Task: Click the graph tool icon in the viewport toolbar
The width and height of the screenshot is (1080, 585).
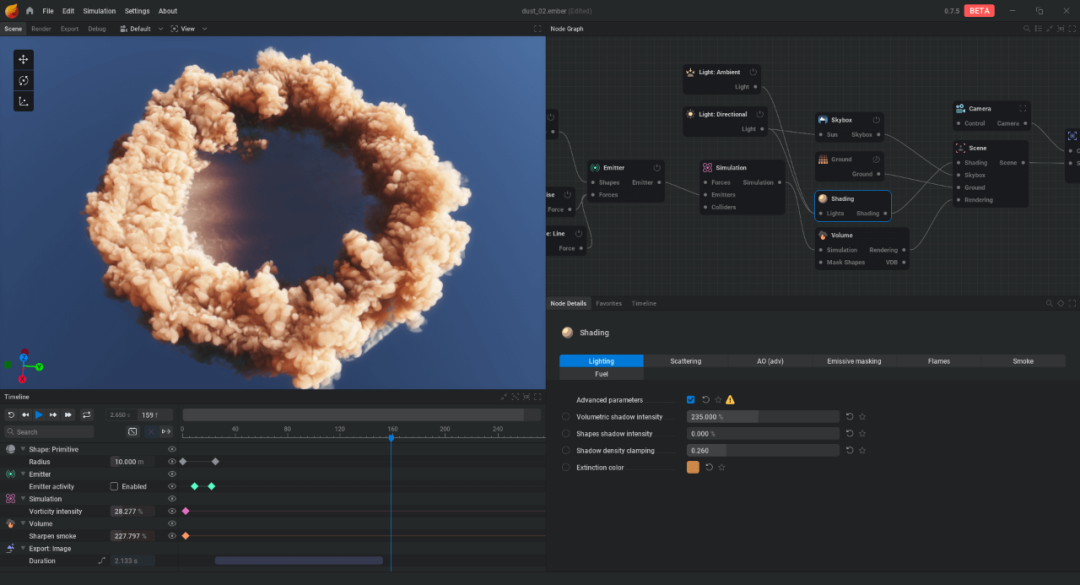Action: tap(23, 100)
